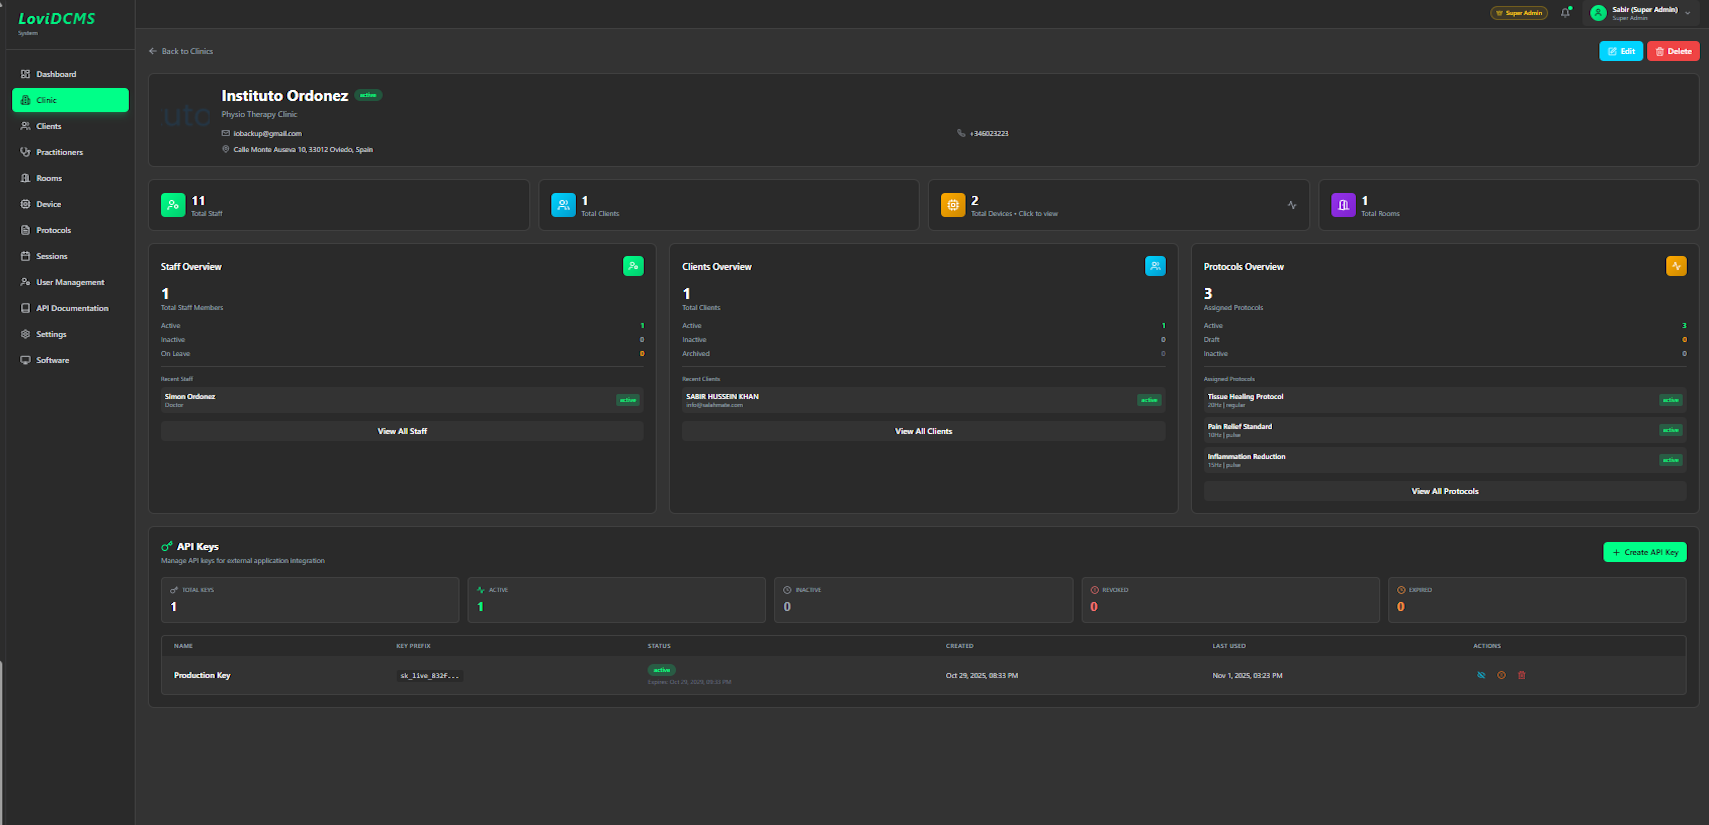Click the purple Total Rooms icon
Viewport: 1709px width, 825px height.
pos(1343,205)
